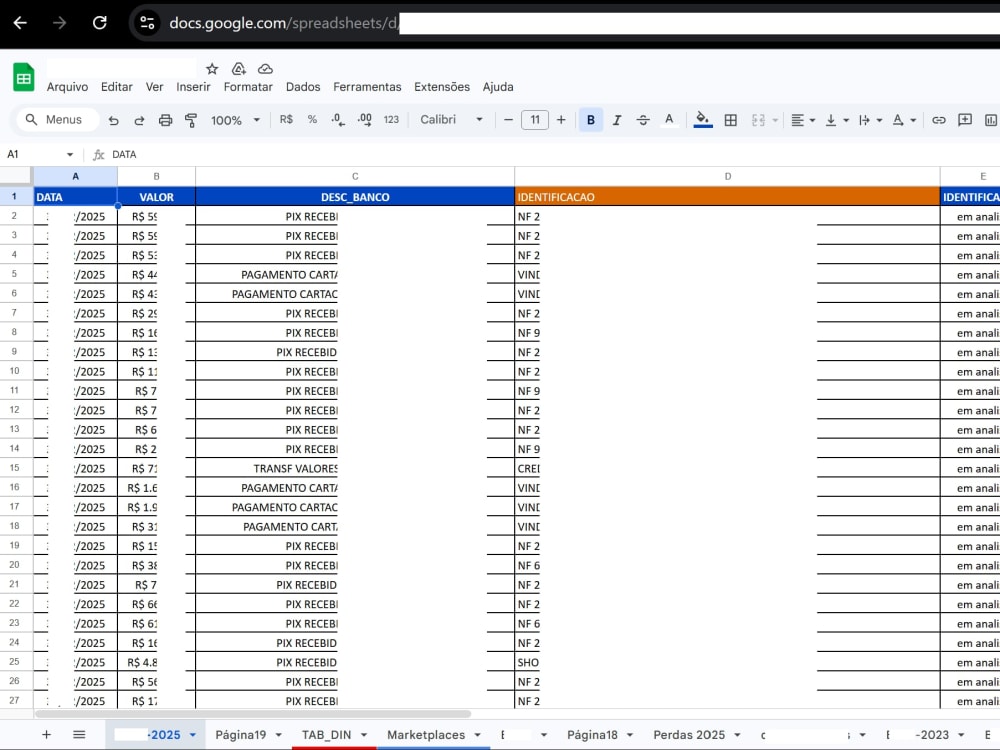Toggle strikethrough formatting
The height and width of the screenshot is (750, 1000).
[643, 120]
